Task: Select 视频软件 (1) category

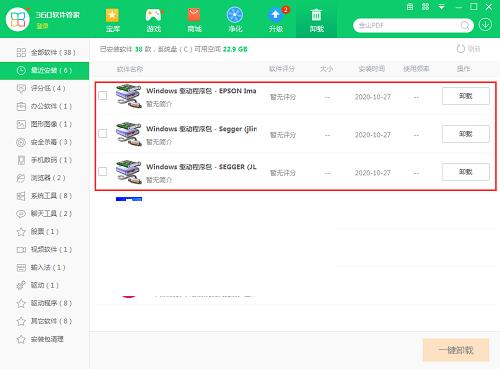Action: (45, 250)
